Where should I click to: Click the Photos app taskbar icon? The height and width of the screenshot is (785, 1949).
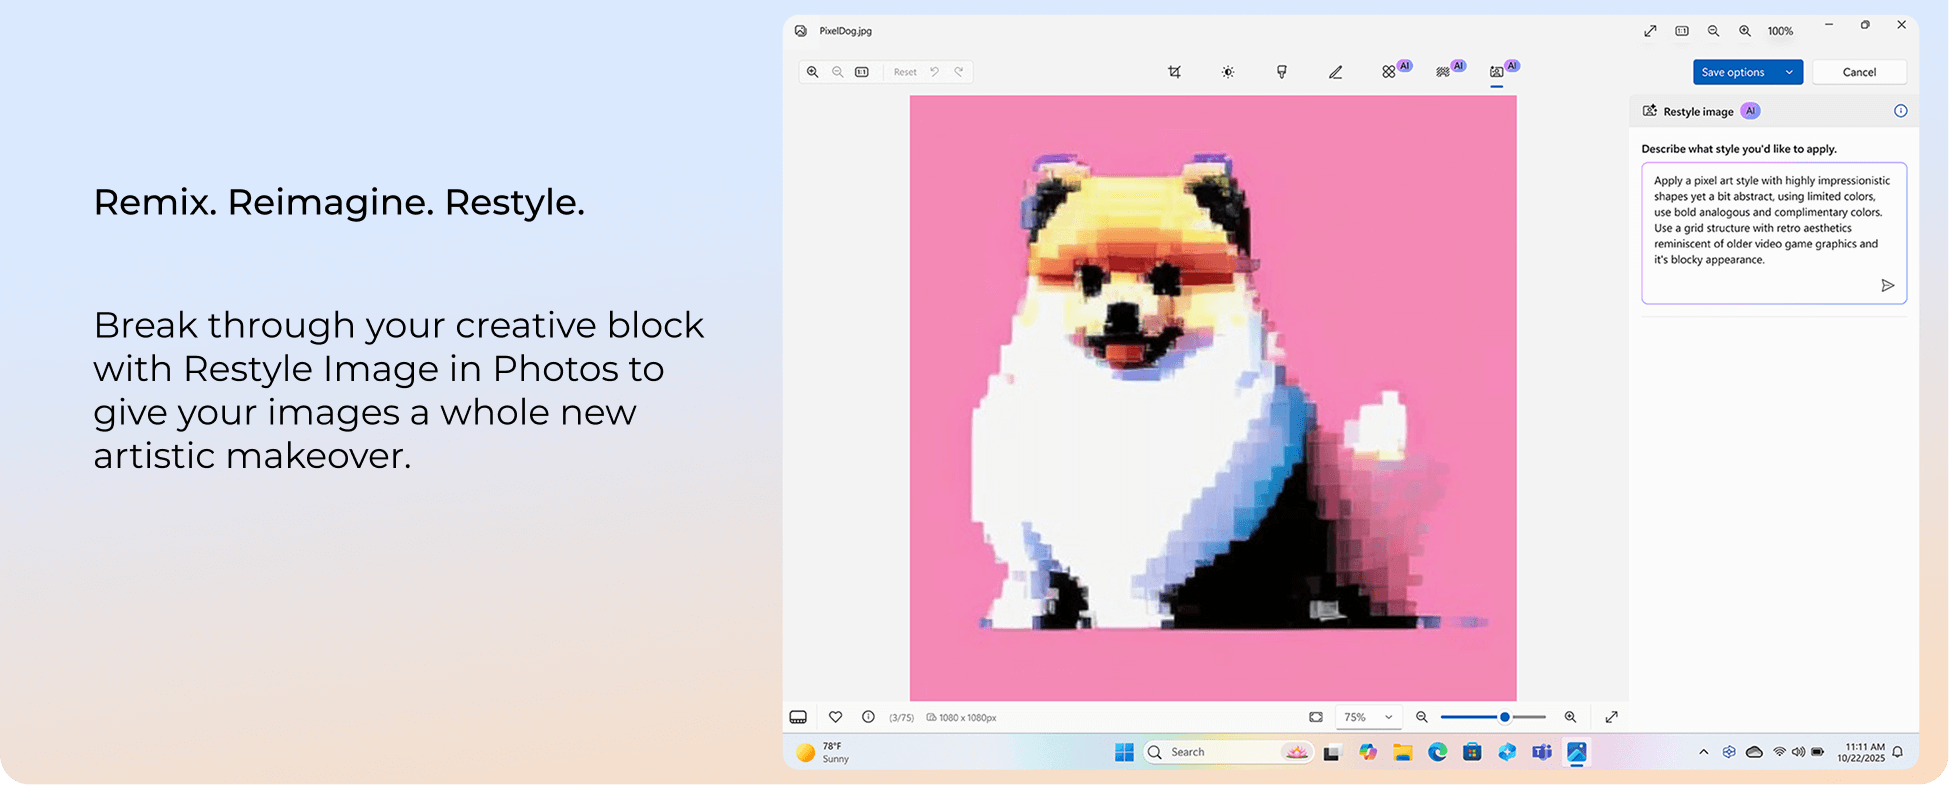coord(1577,752)
